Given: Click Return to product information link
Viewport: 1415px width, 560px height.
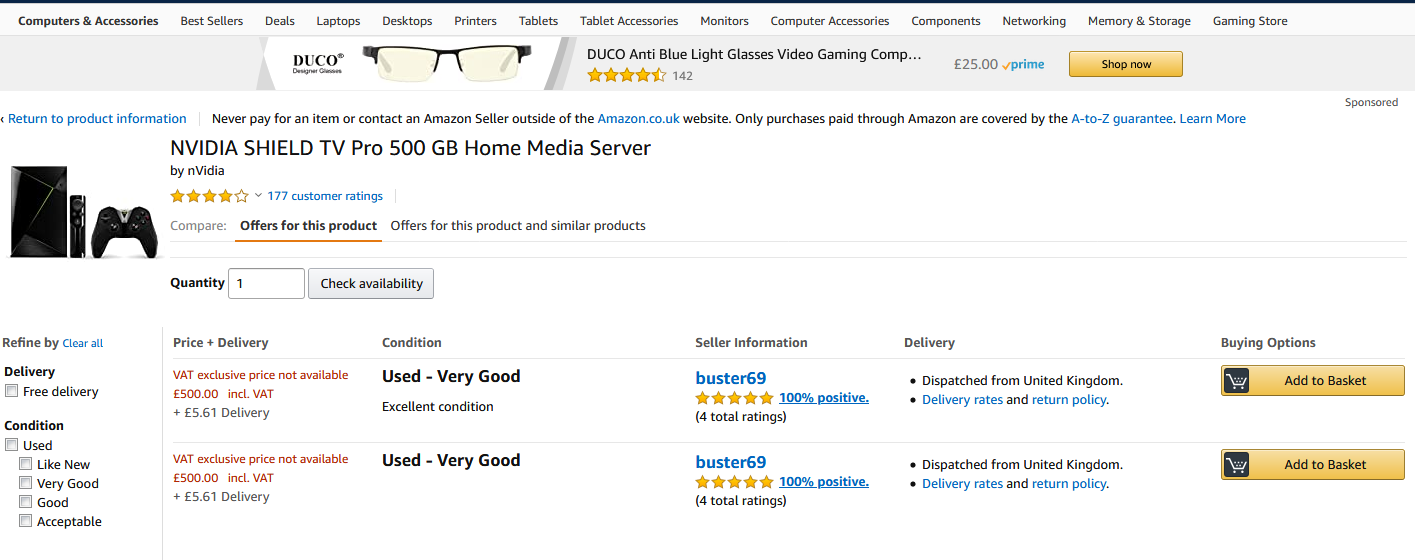Looking at the screenshot, I should pos(97,119).
